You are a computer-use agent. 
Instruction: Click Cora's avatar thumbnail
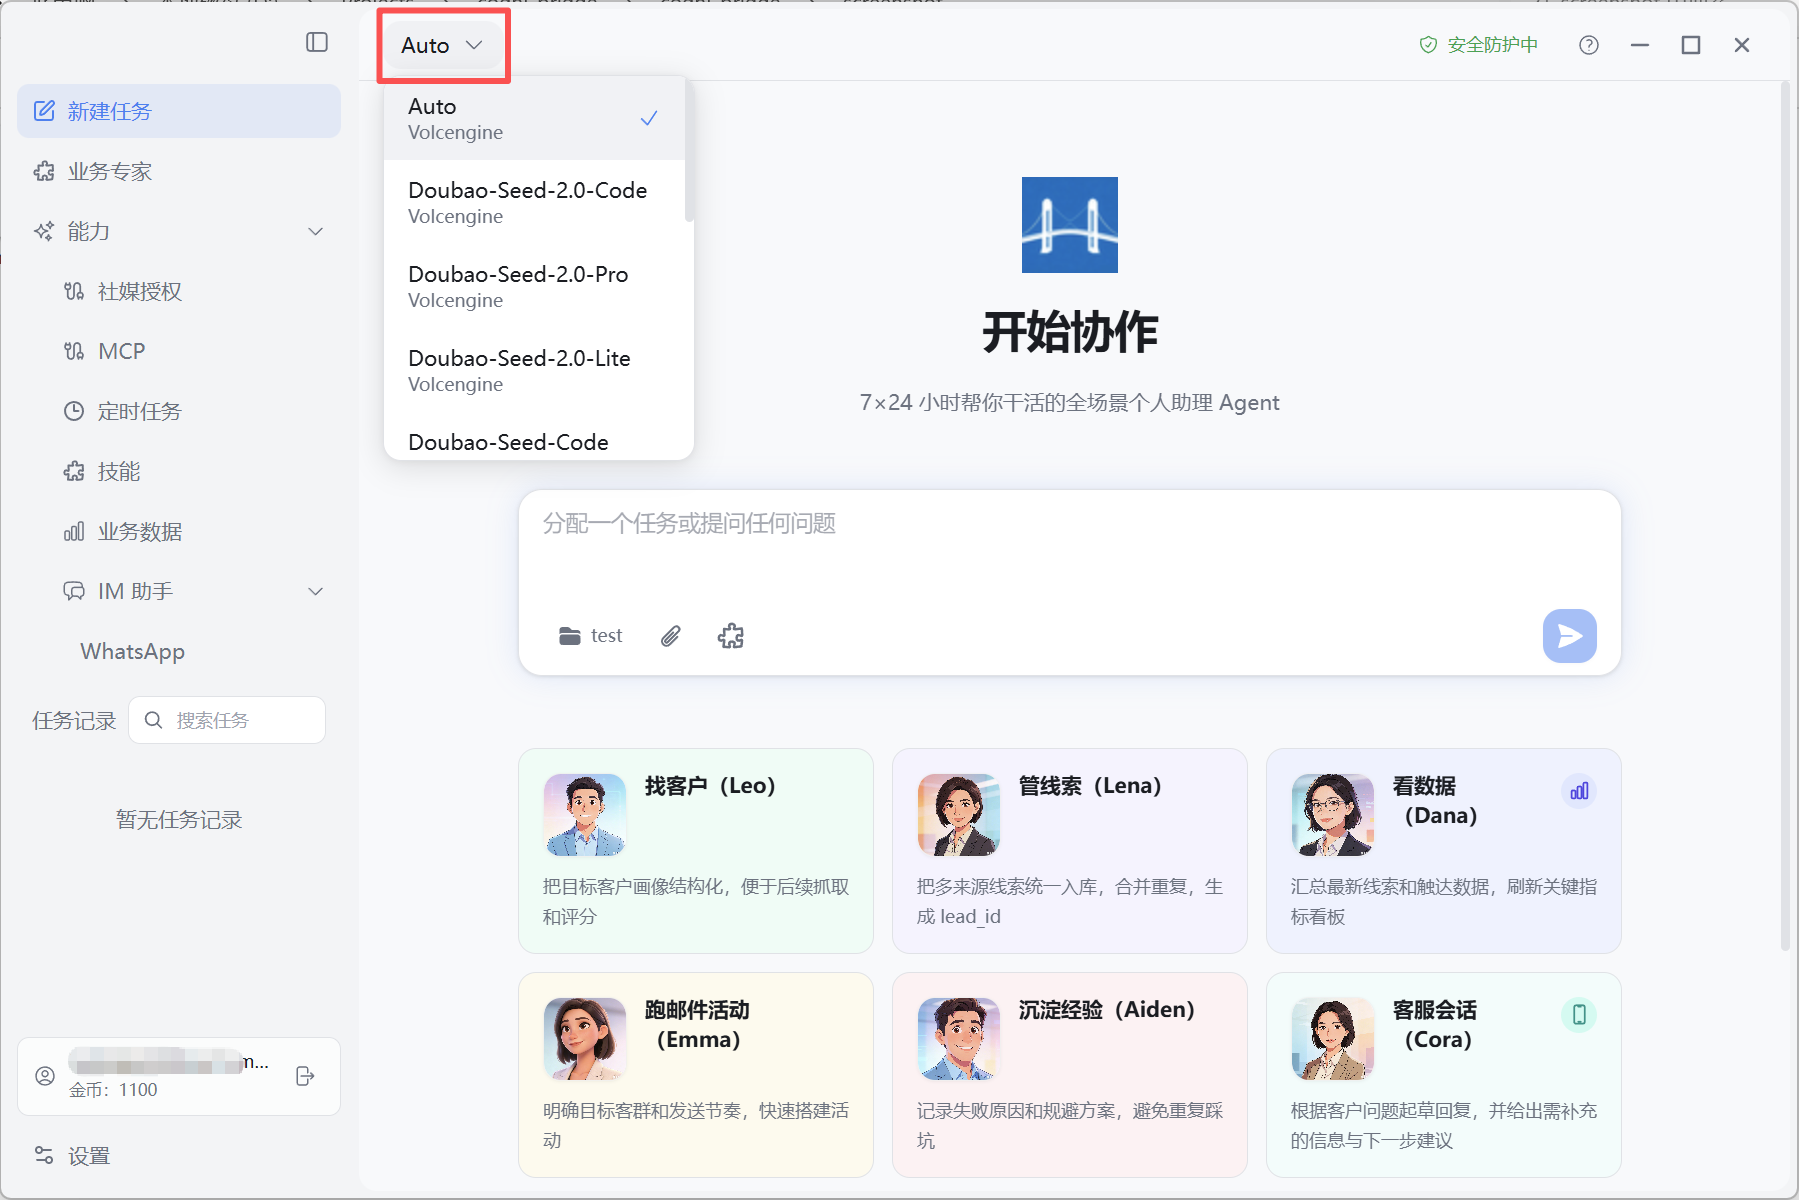point(1333,1039)
